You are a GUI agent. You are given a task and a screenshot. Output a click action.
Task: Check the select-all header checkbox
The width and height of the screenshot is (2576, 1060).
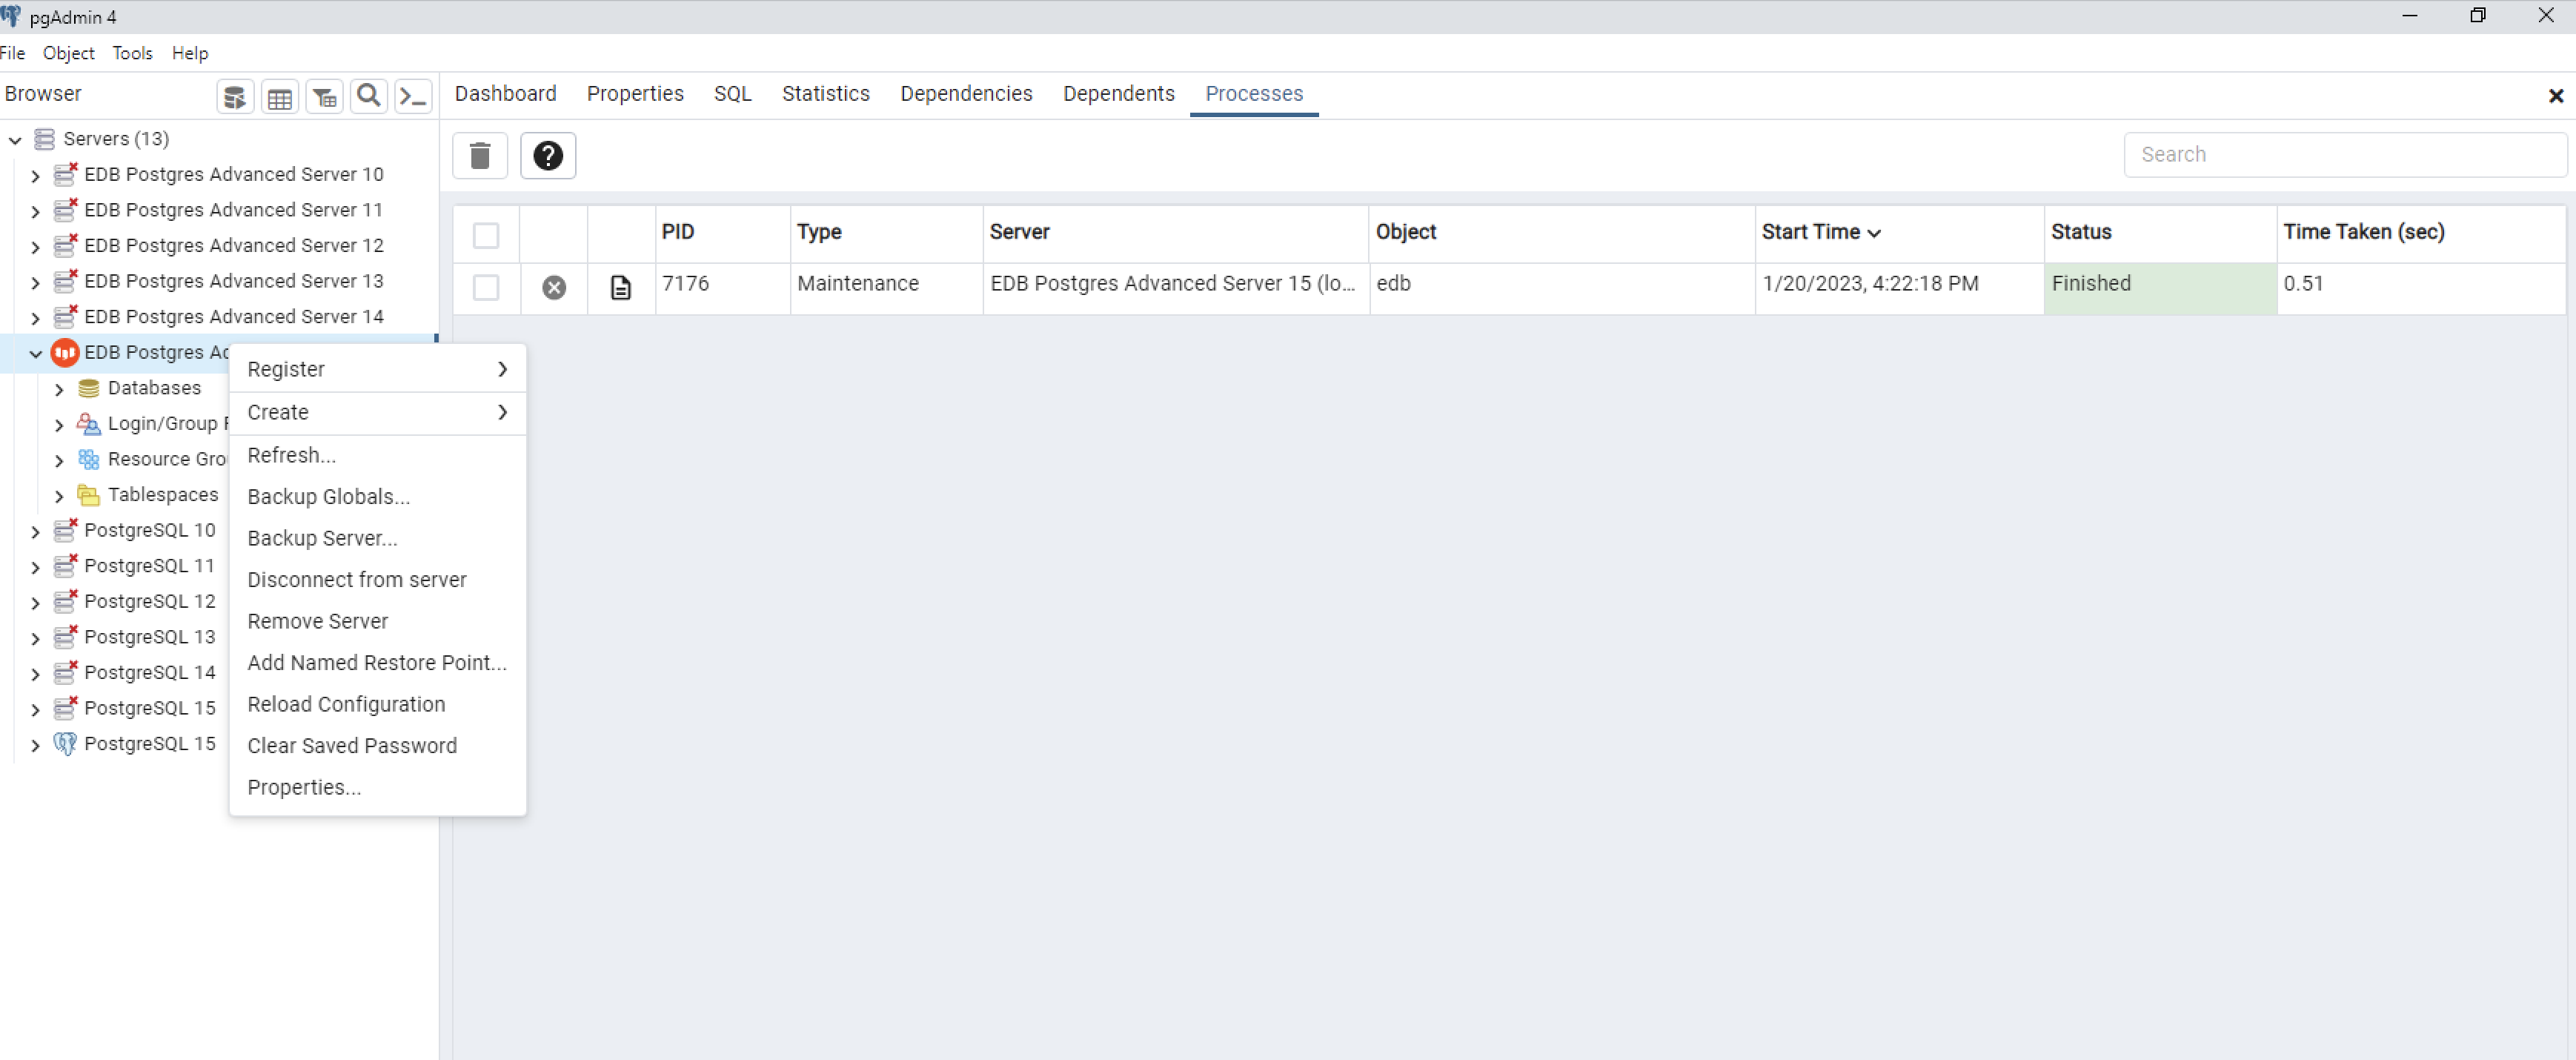pyautogui.click(x=486, y=236)
